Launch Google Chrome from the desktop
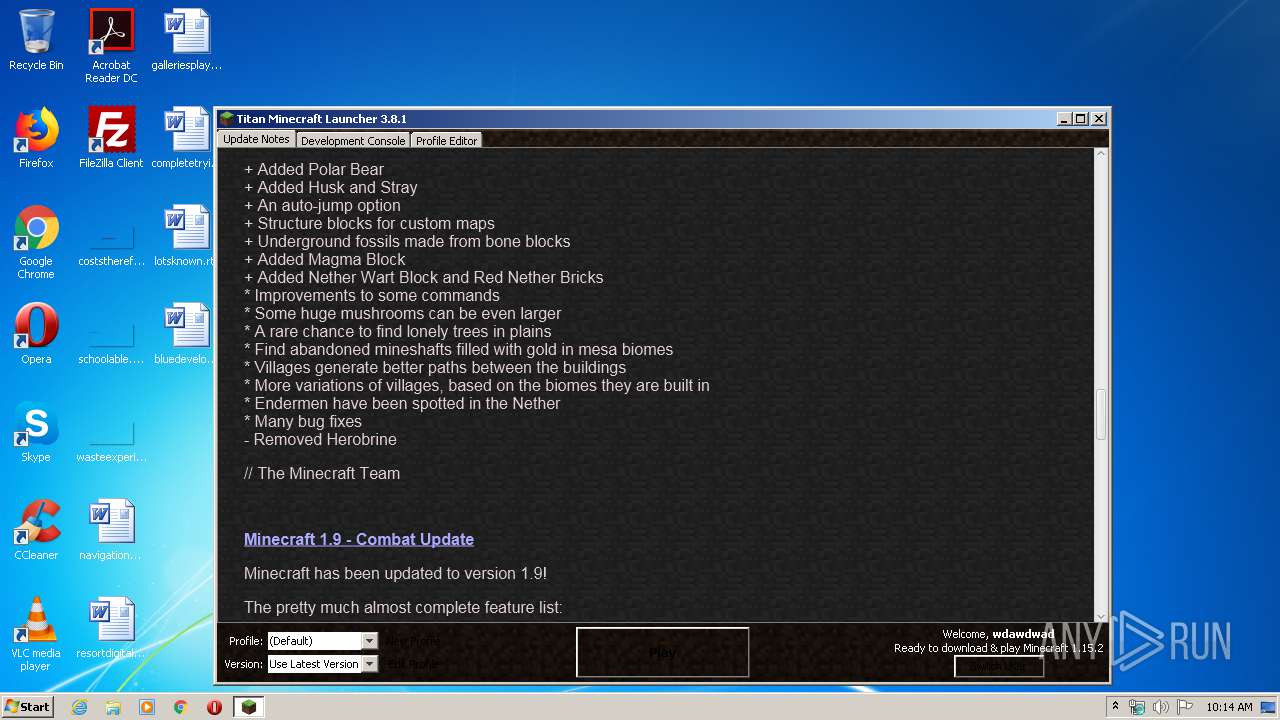 tap(36, 242)
